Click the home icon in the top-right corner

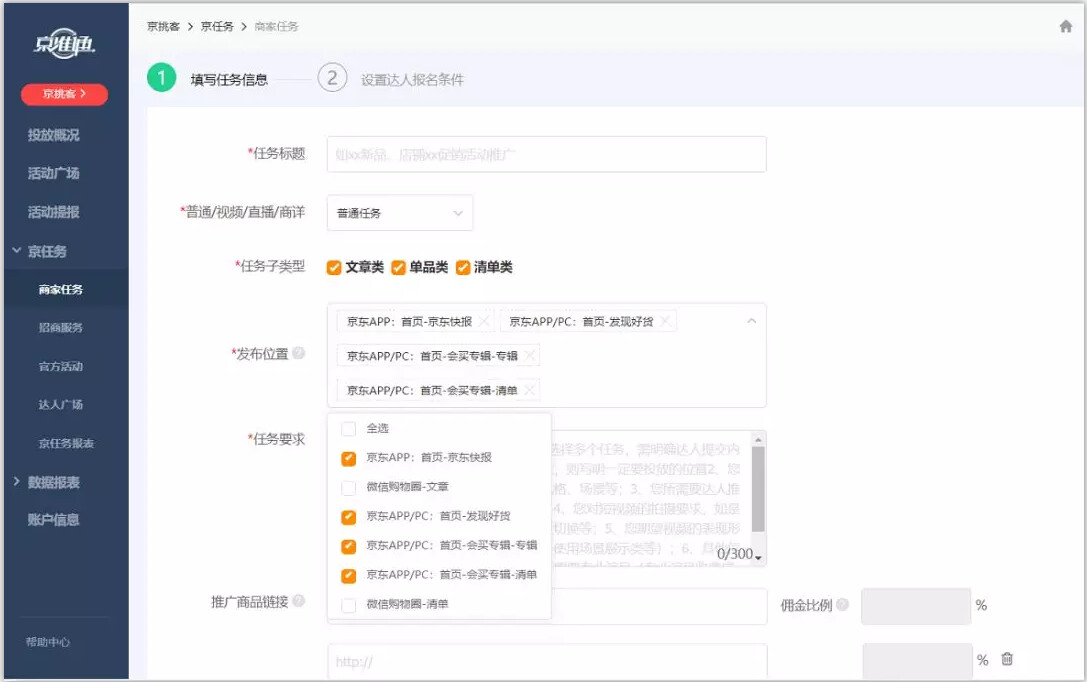pos(1066,26)
